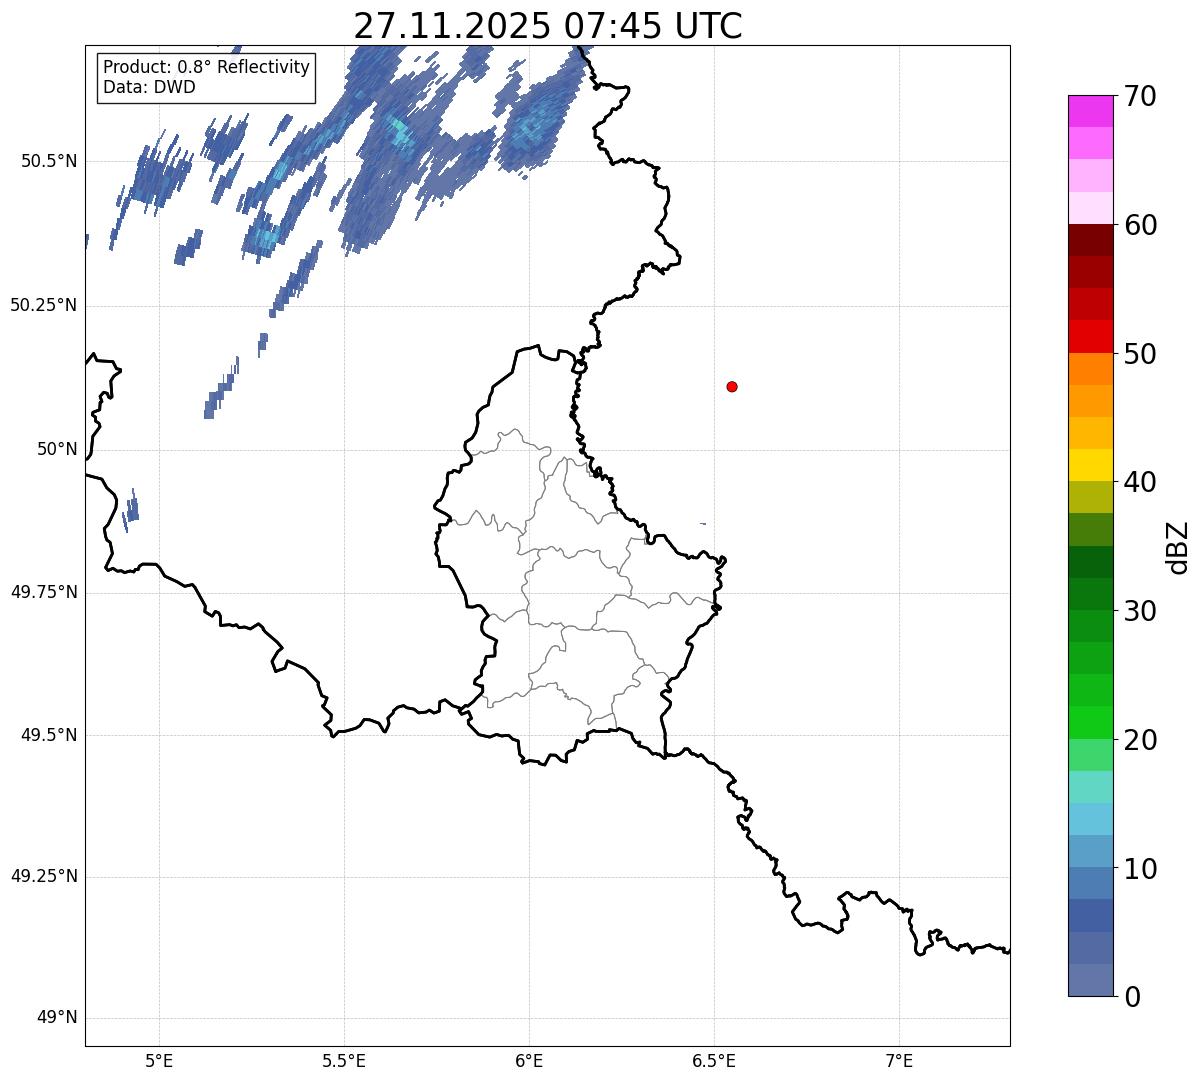
Task: Click the 6°E longitude tick label
Action: 529,1061
